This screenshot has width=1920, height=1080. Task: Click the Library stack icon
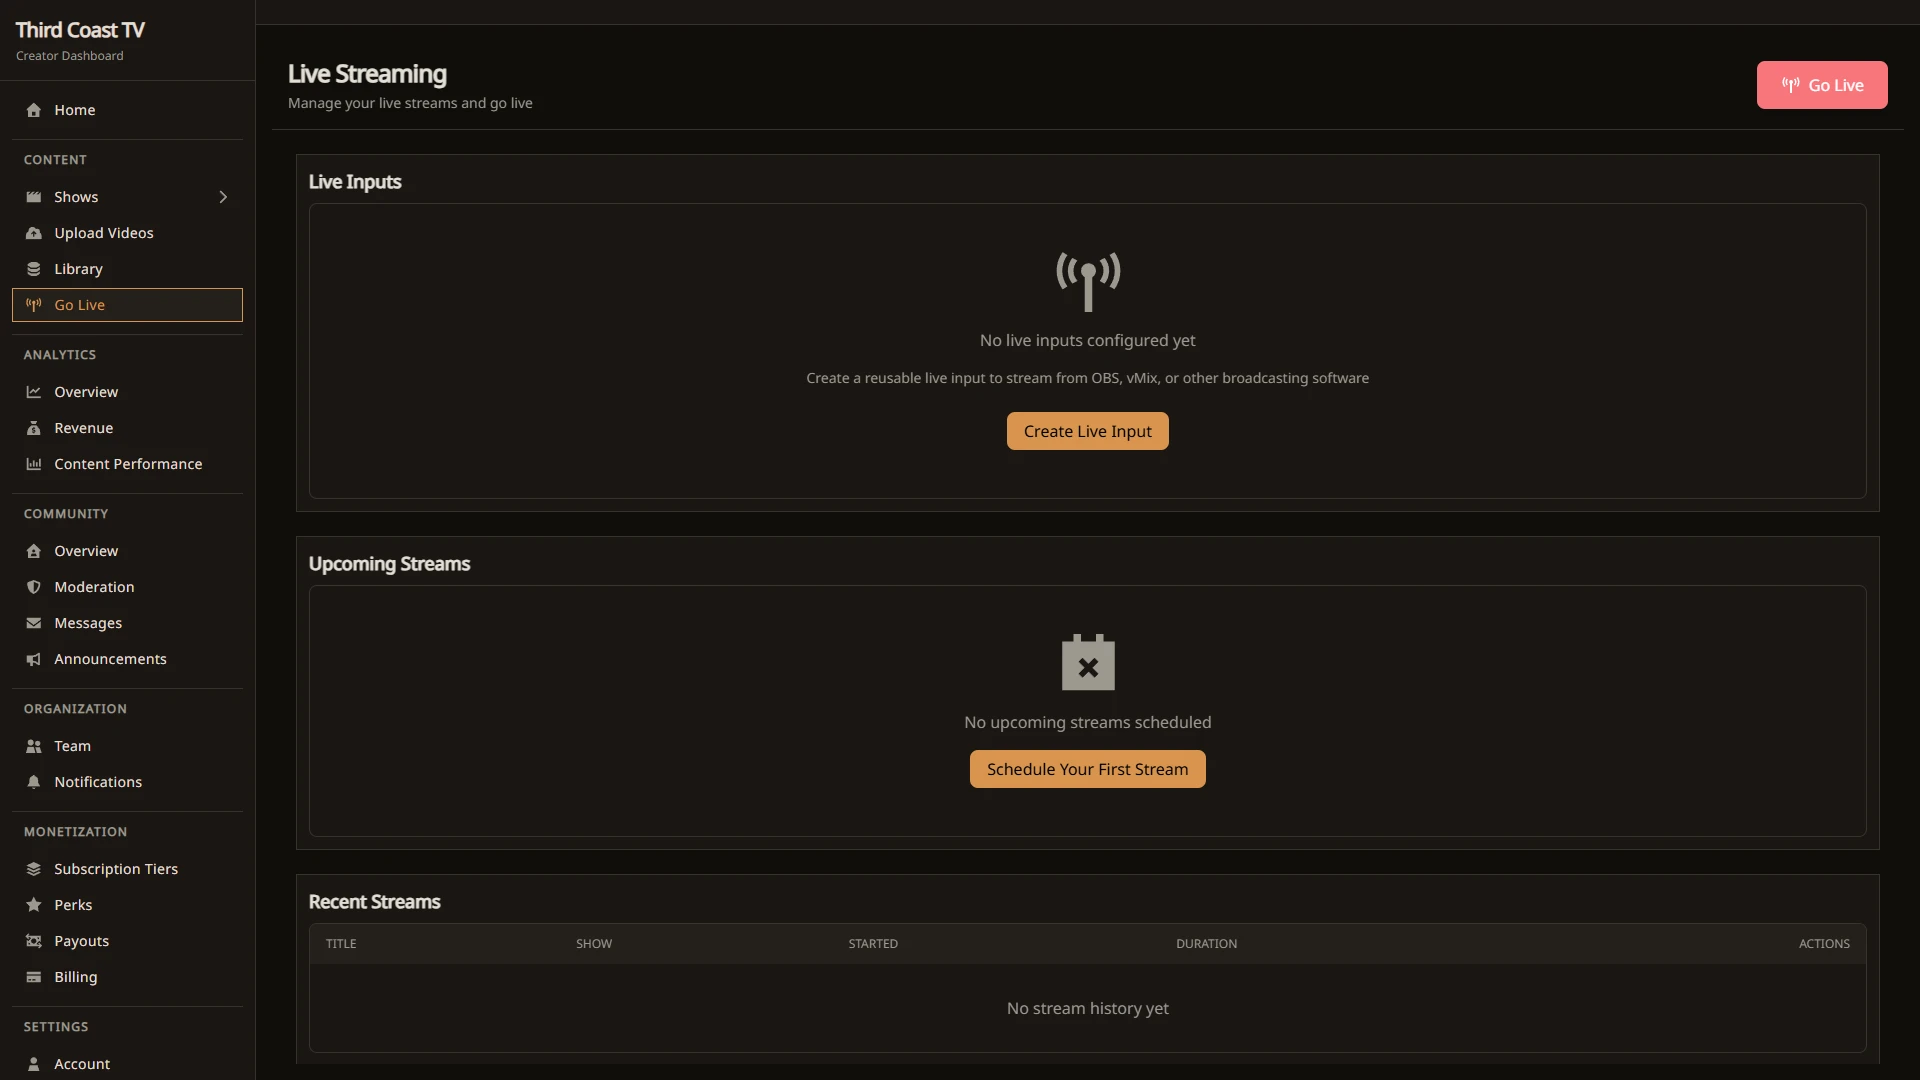[34, 269]
